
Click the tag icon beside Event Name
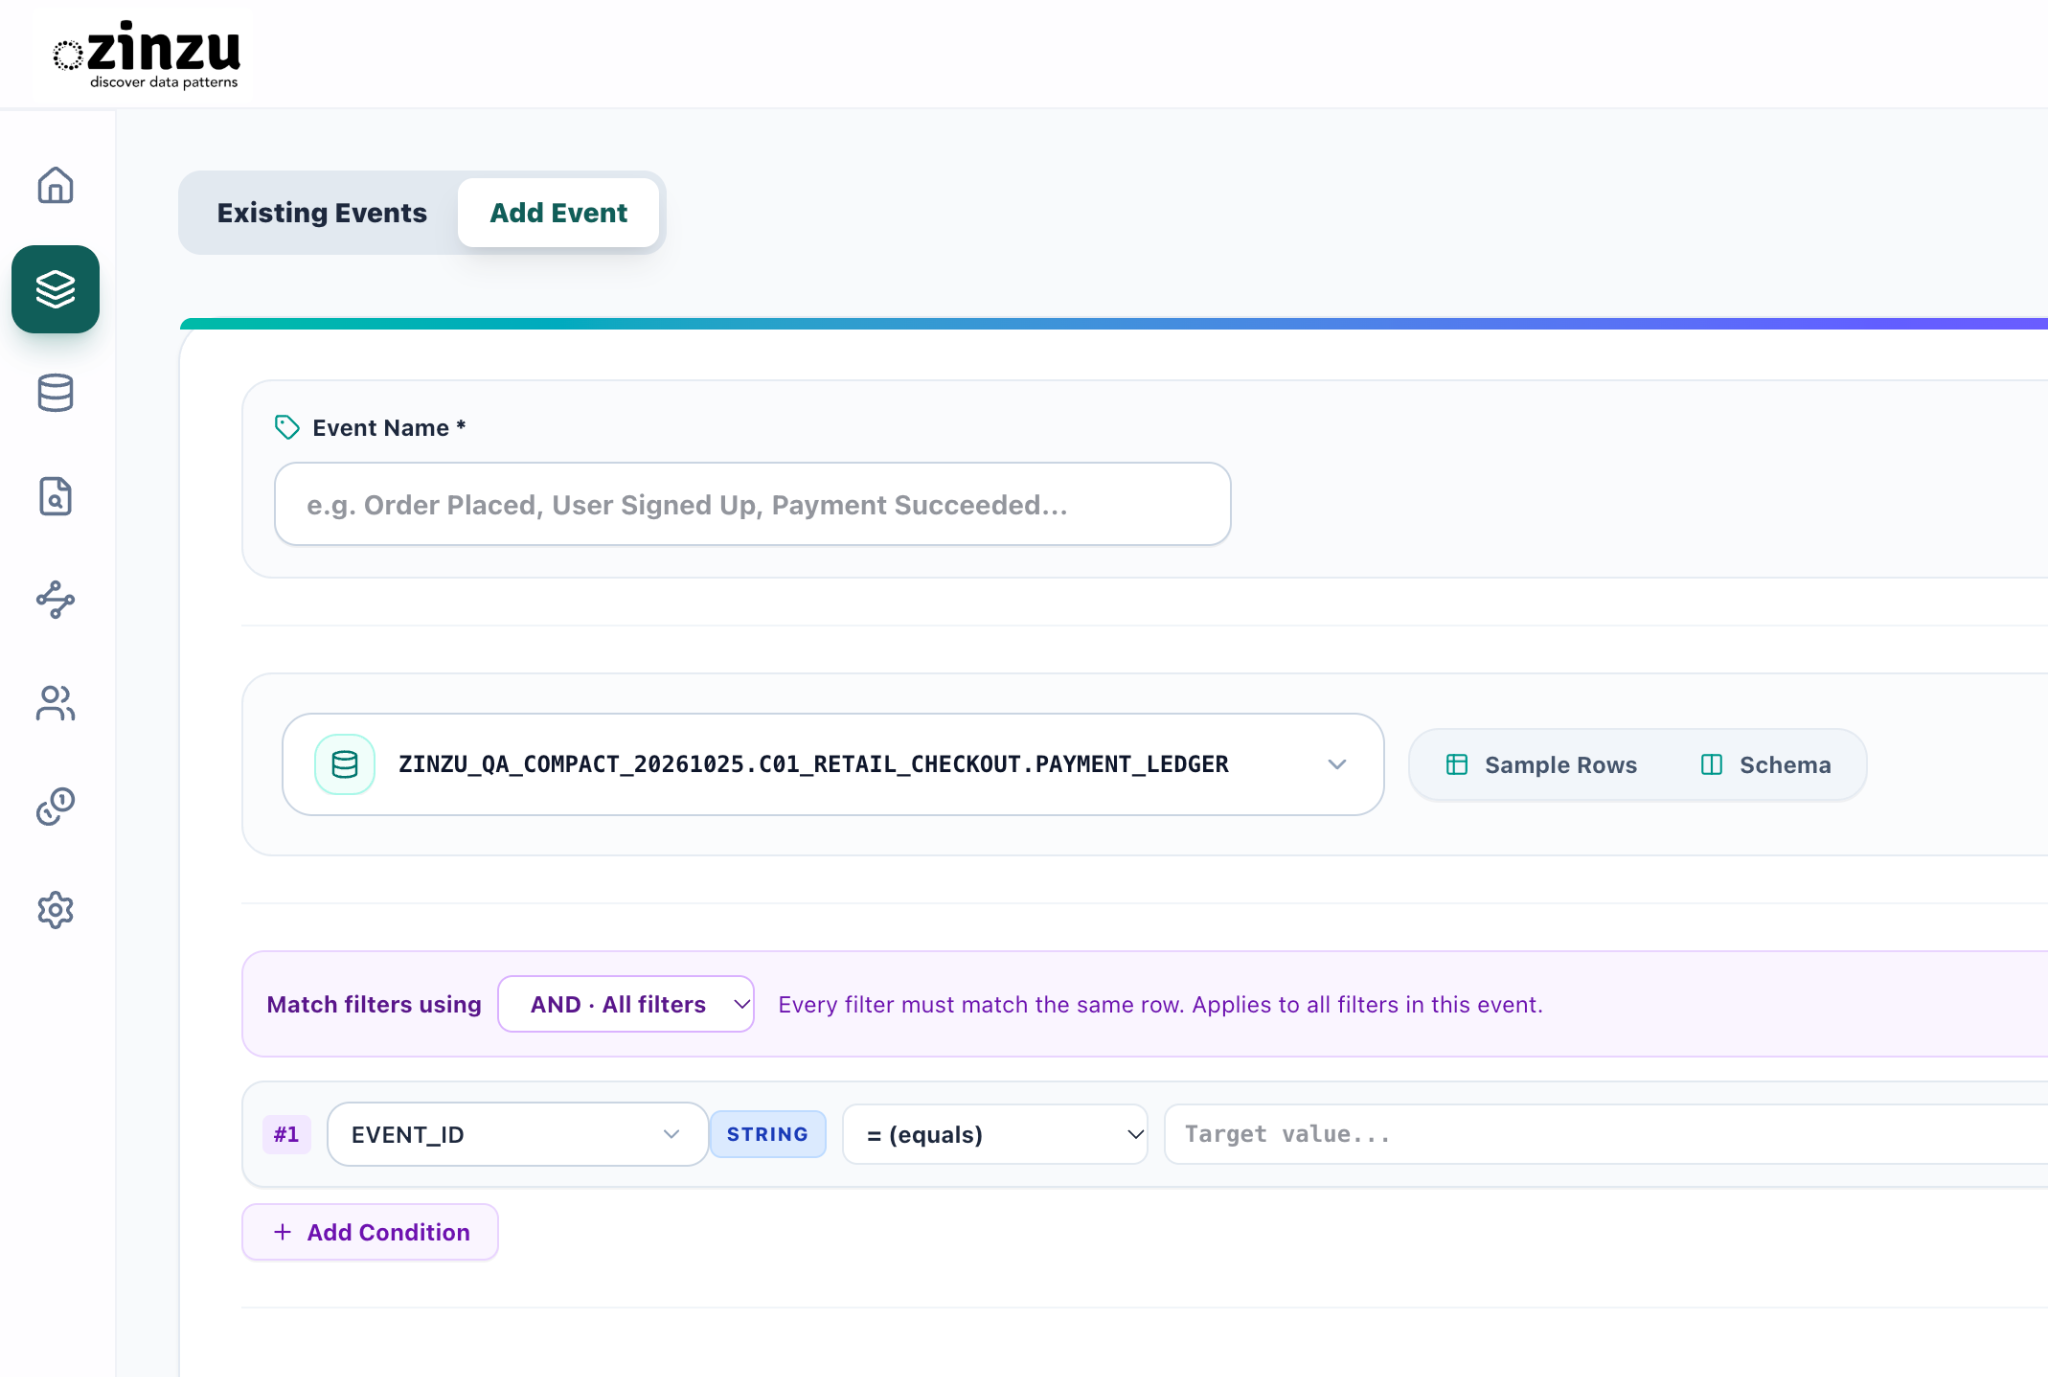pos(287,427)
